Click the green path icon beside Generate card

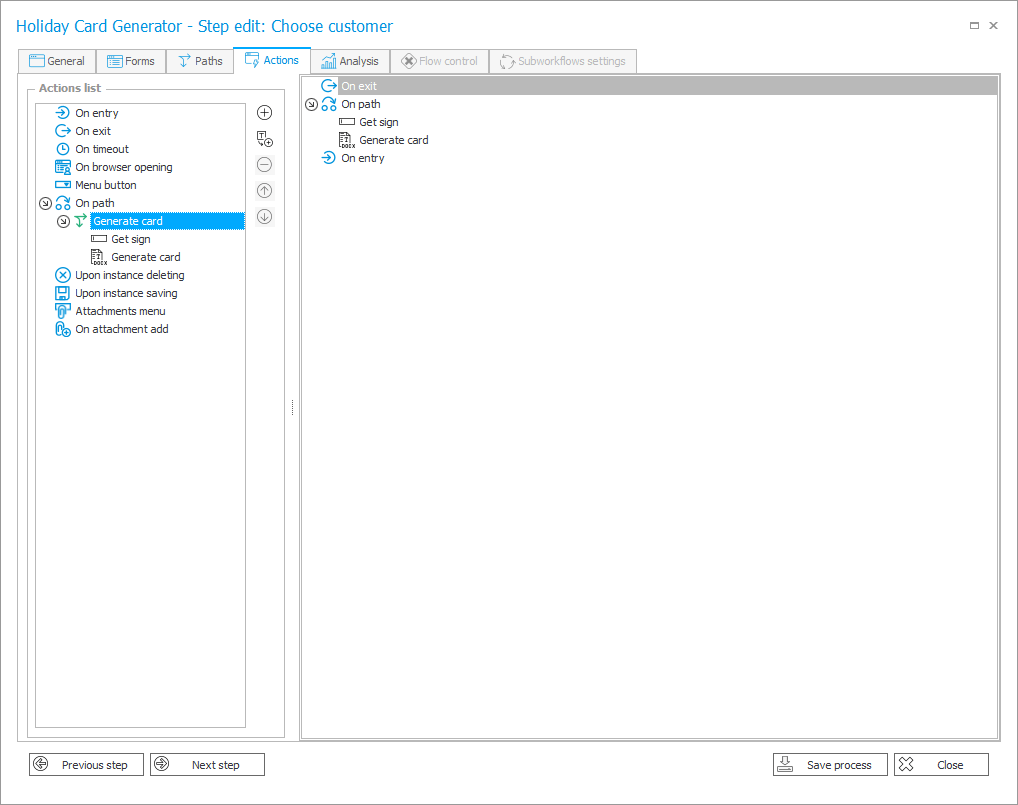81,221
